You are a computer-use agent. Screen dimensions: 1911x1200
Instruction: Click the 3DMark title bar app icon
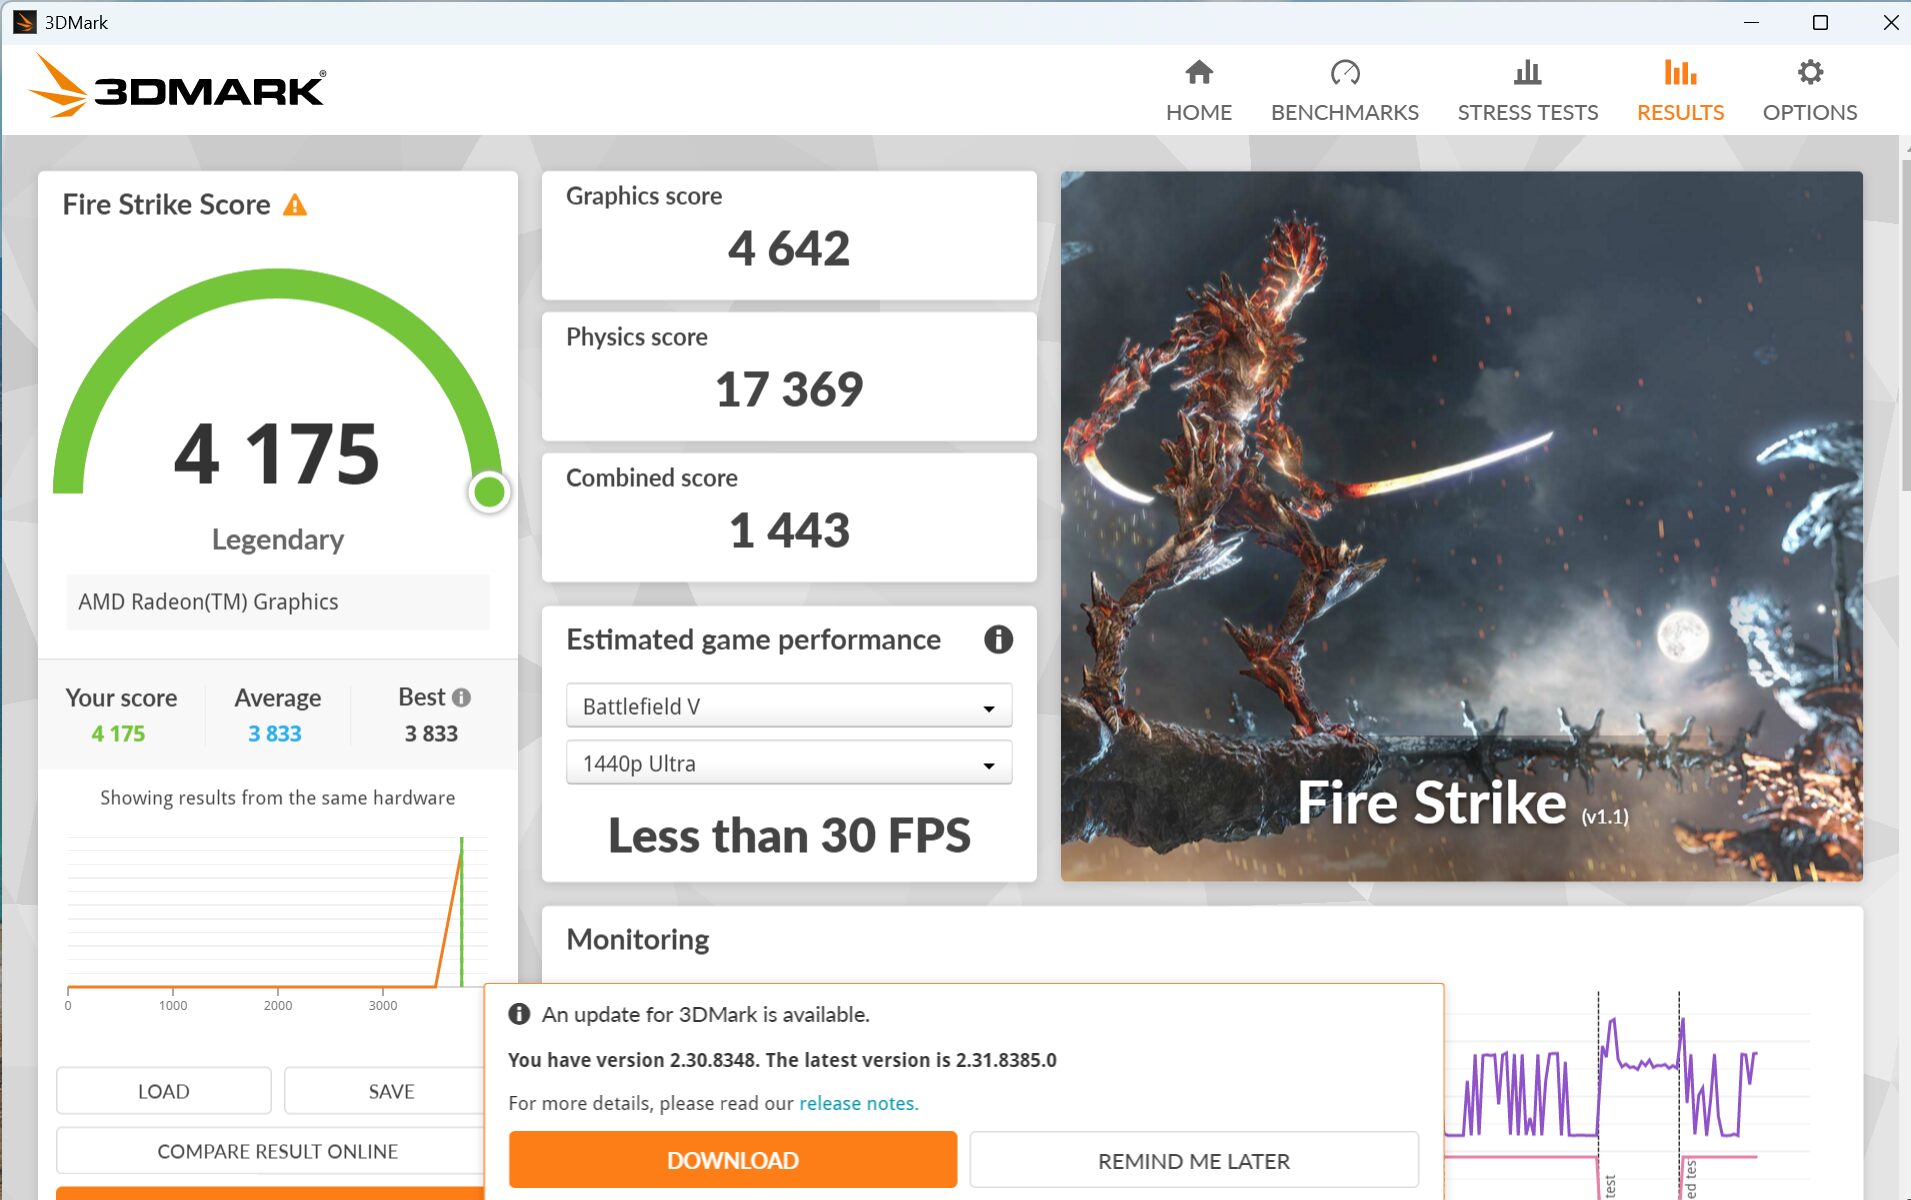click(x=24, y=22)
